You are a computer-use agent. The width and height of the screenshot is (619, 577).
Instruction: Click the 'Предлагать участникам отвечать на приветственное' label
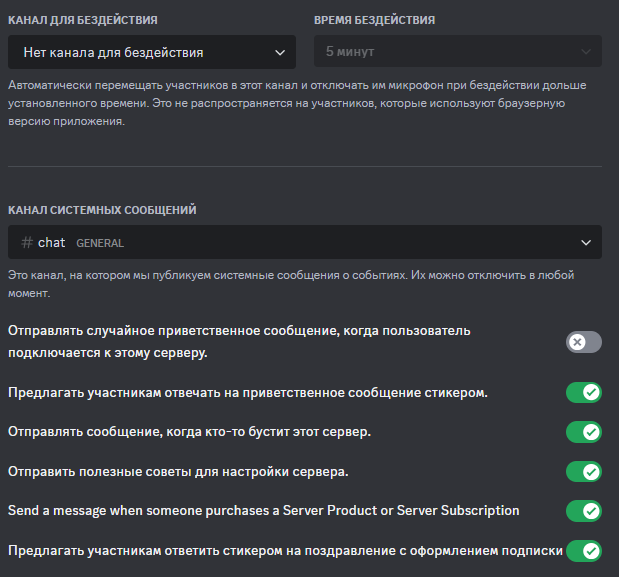(247, 392)
